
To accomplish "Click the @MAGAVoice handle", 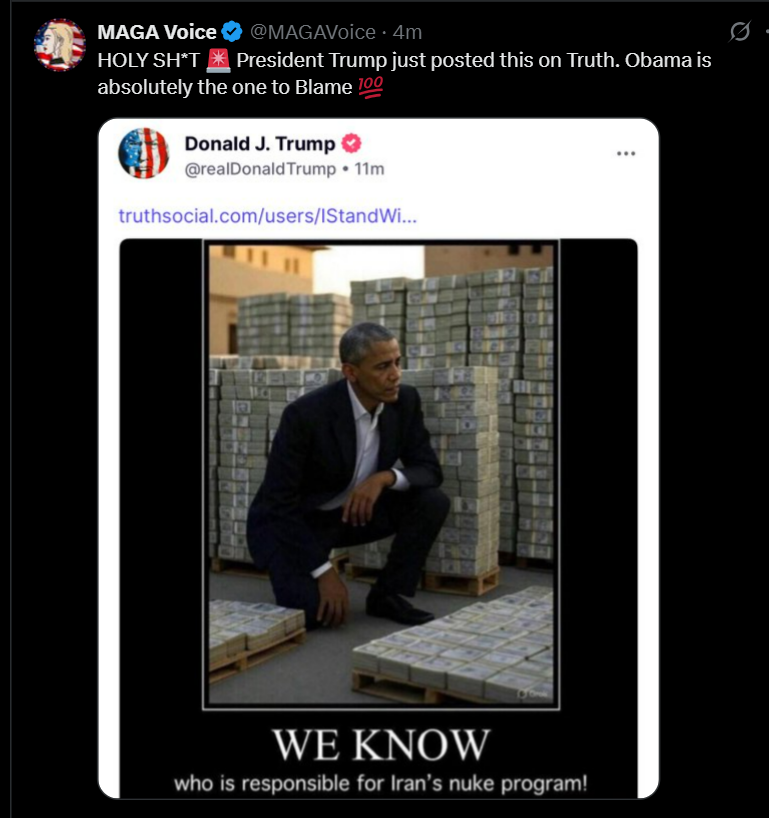I will tap(313, 32).
